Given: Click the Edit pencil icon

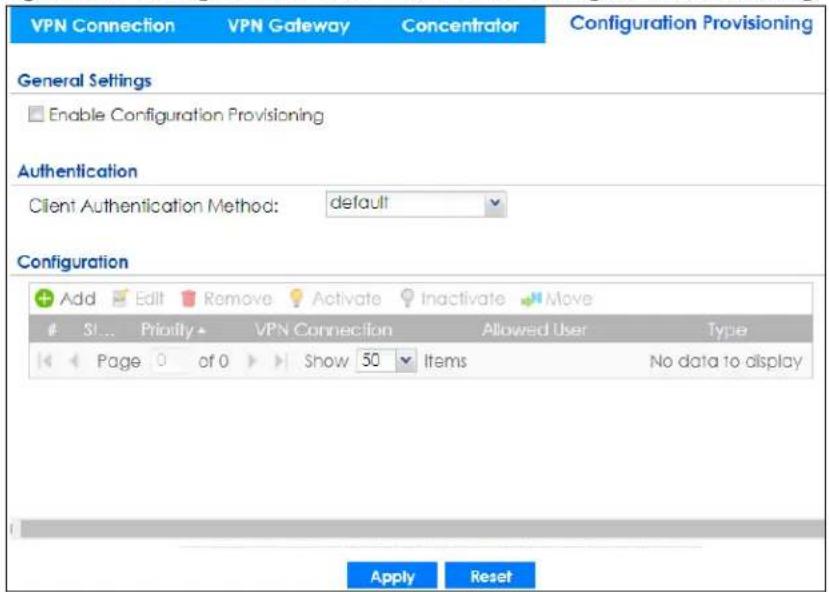Looking at the screenshot, I should click(121, 299).
